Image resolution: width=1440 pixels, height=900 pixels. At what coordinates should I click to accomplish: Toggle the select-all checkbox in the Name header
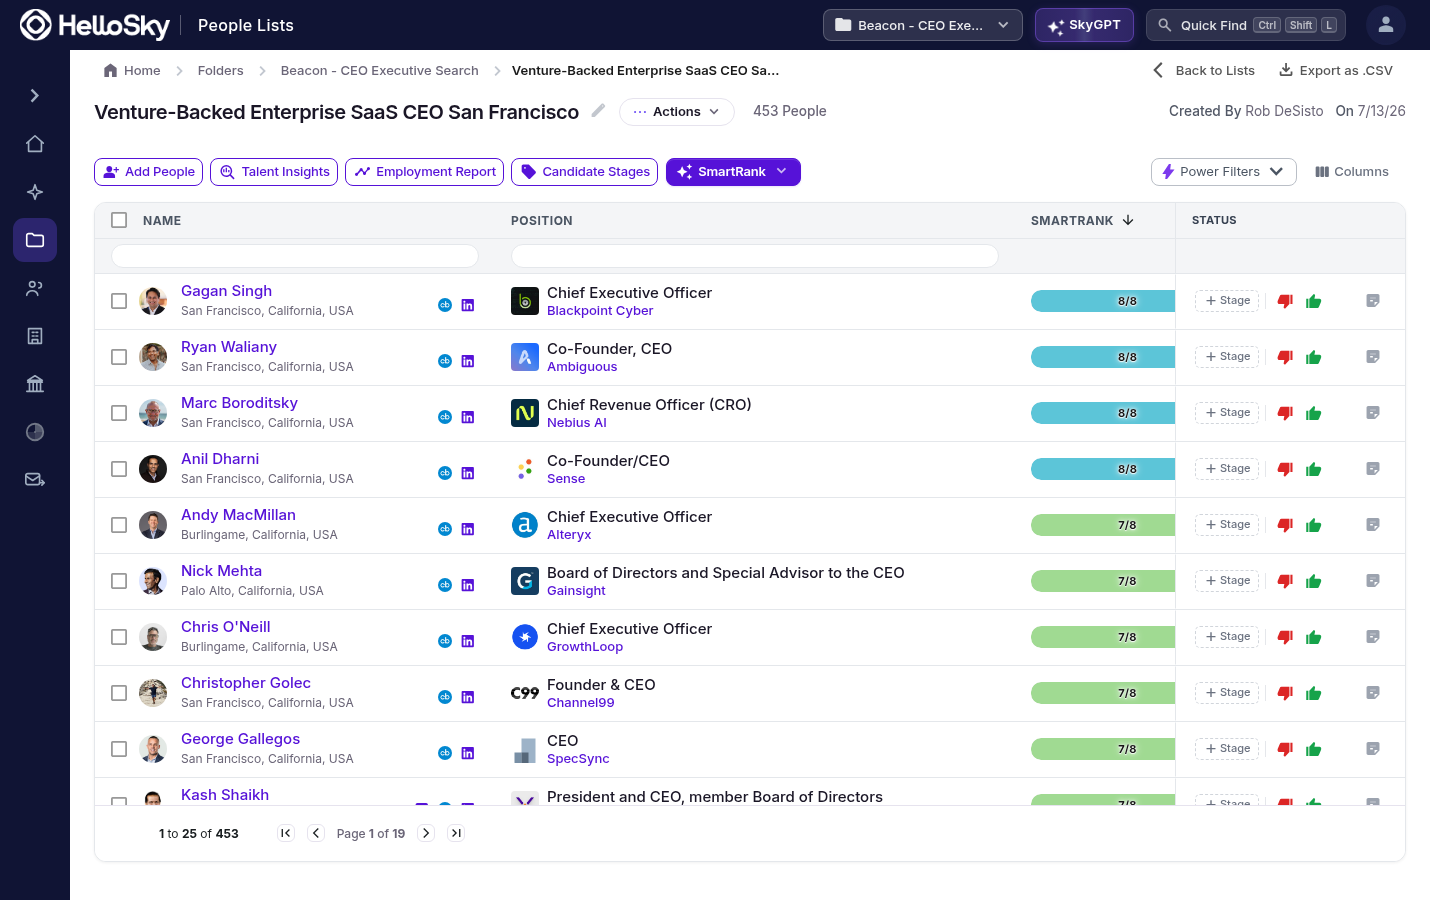pyautogui.click(x=119, y=220)
